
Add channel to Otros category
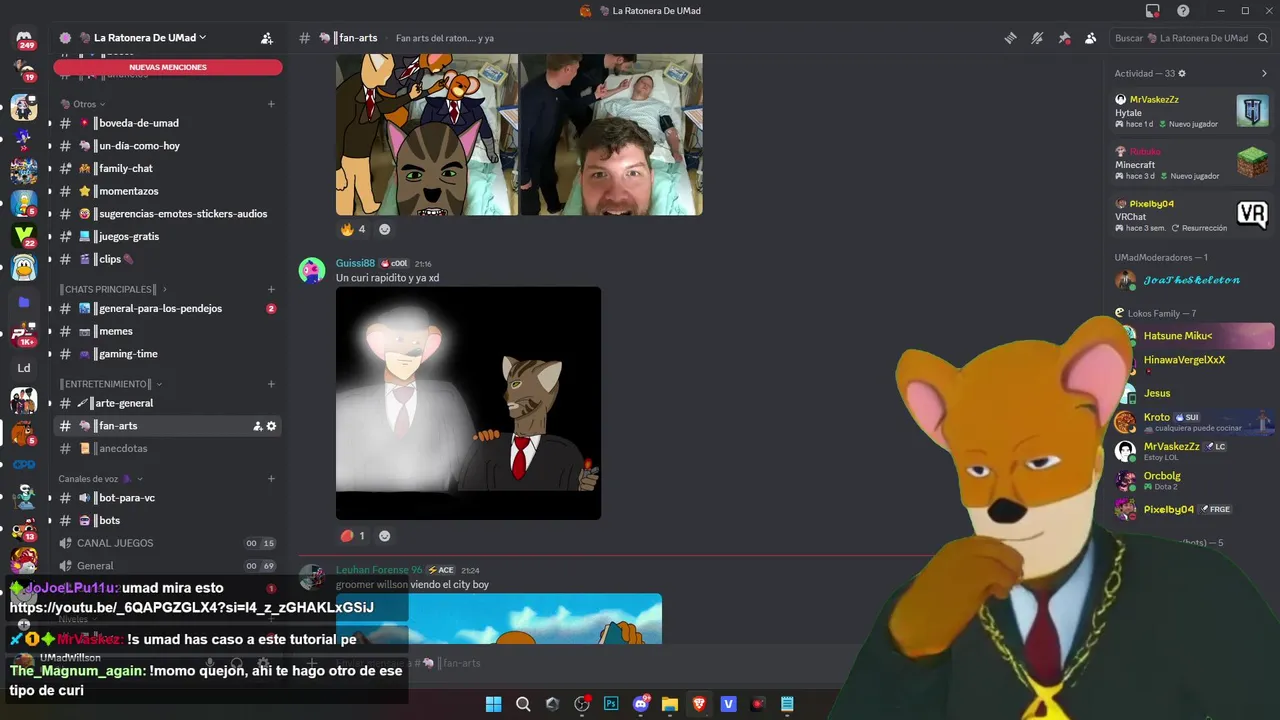[x=271, y=104]
